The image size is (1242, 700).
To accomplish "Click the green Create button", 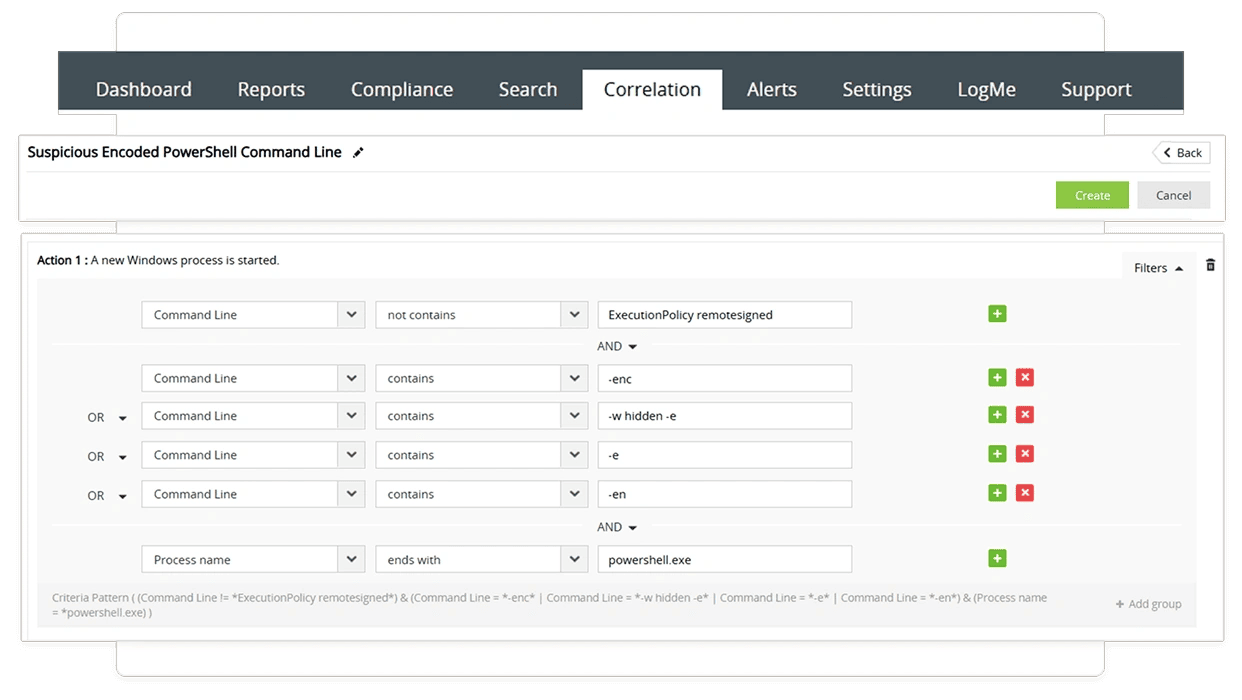I will point(1091,195).
